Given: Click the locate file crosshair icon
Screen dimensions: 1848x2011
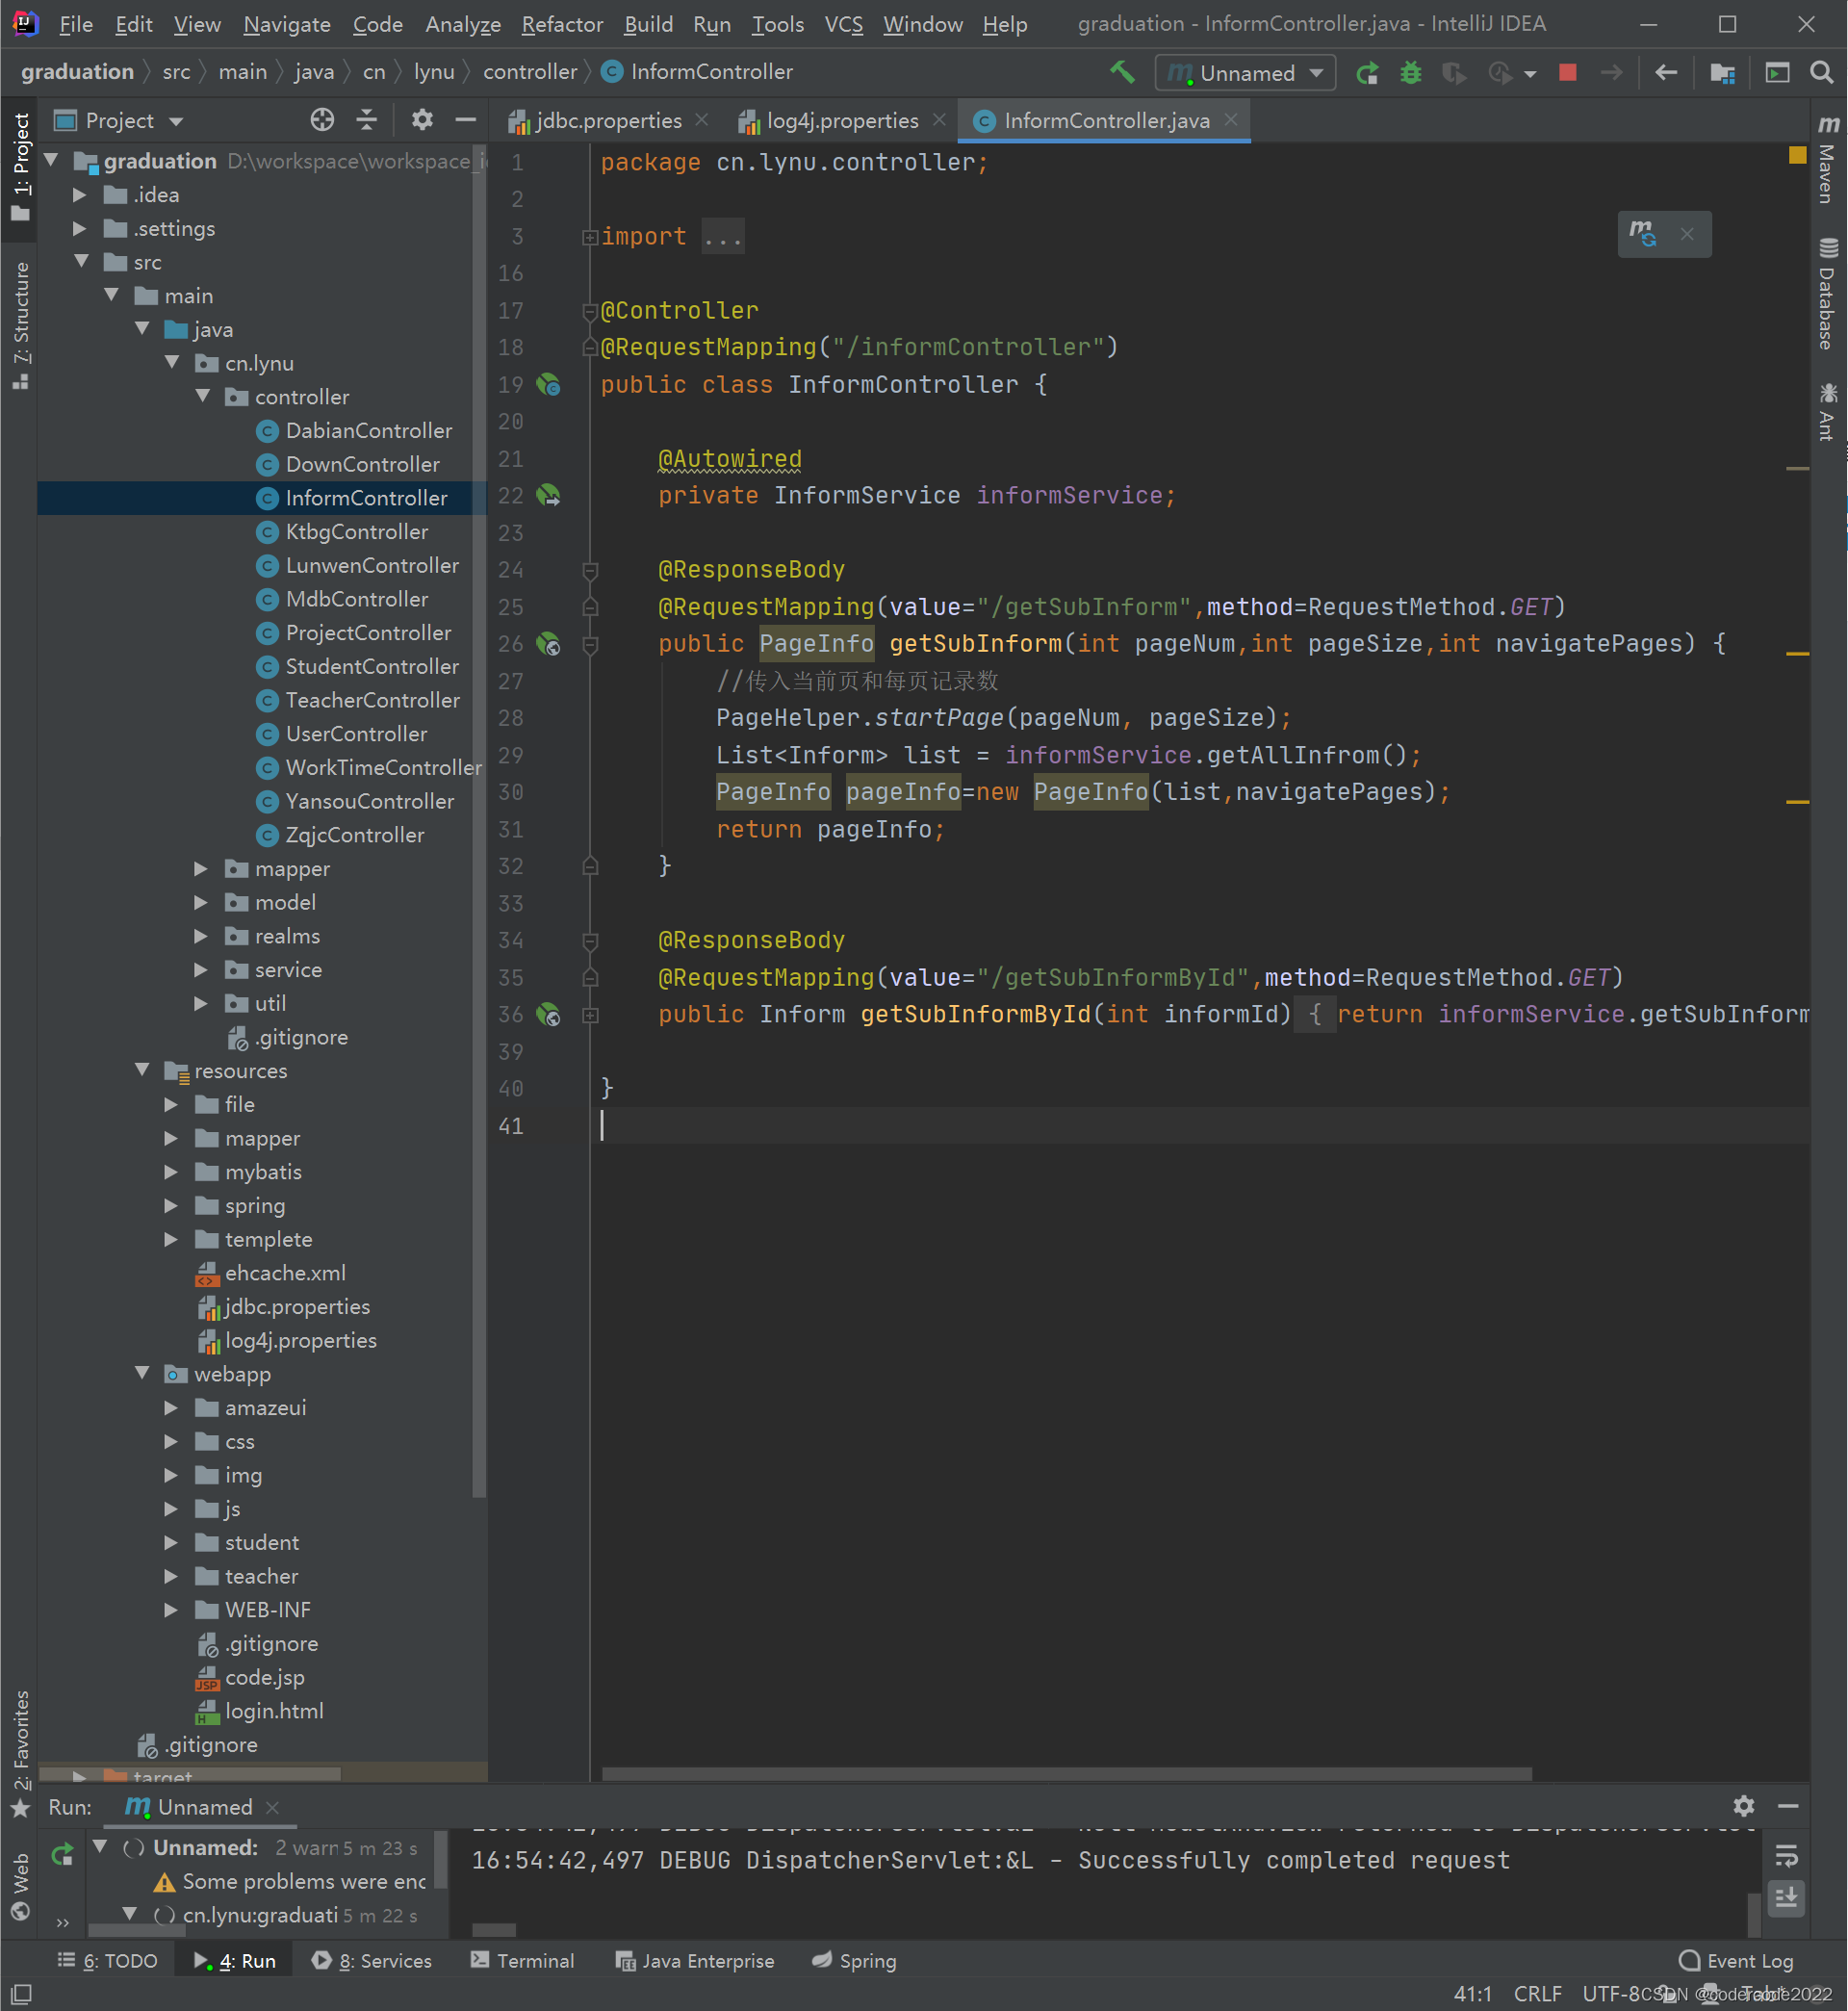Looking at the screenshot, I should [x=322, y=120].
